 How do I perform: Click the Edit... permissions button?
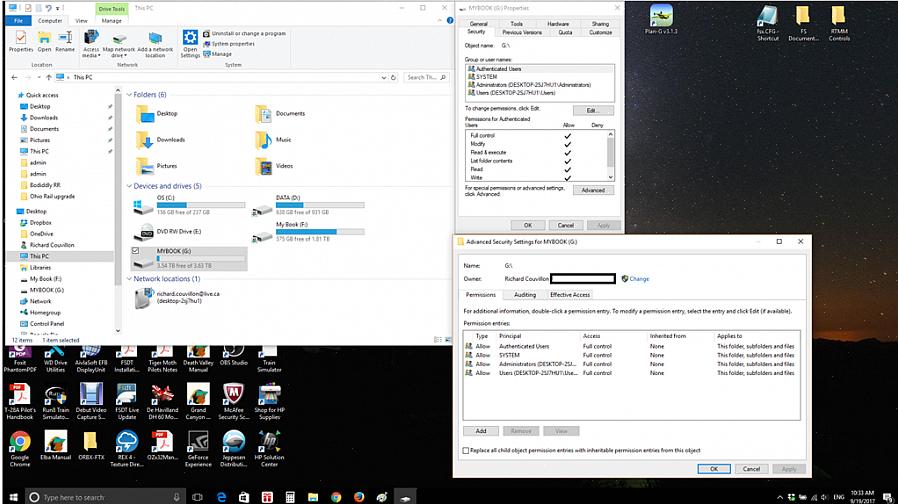click(x=593, y=110)
